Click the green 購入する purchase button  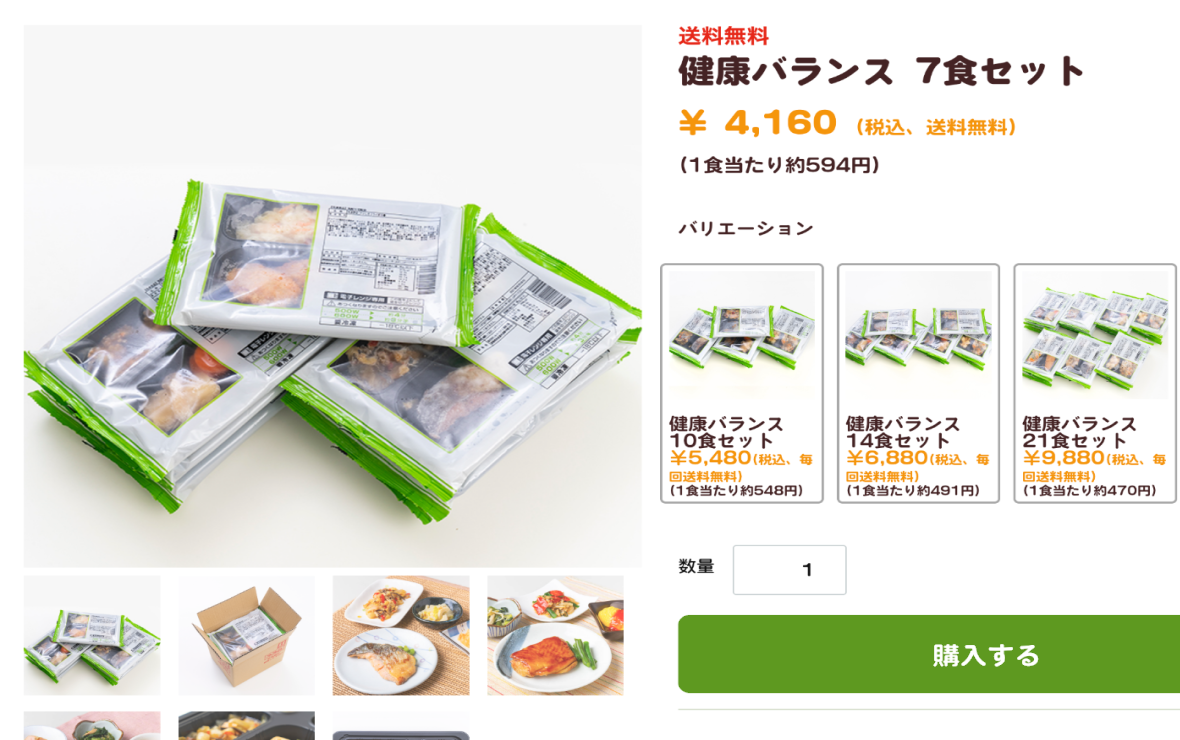click(x=929, y=654)
